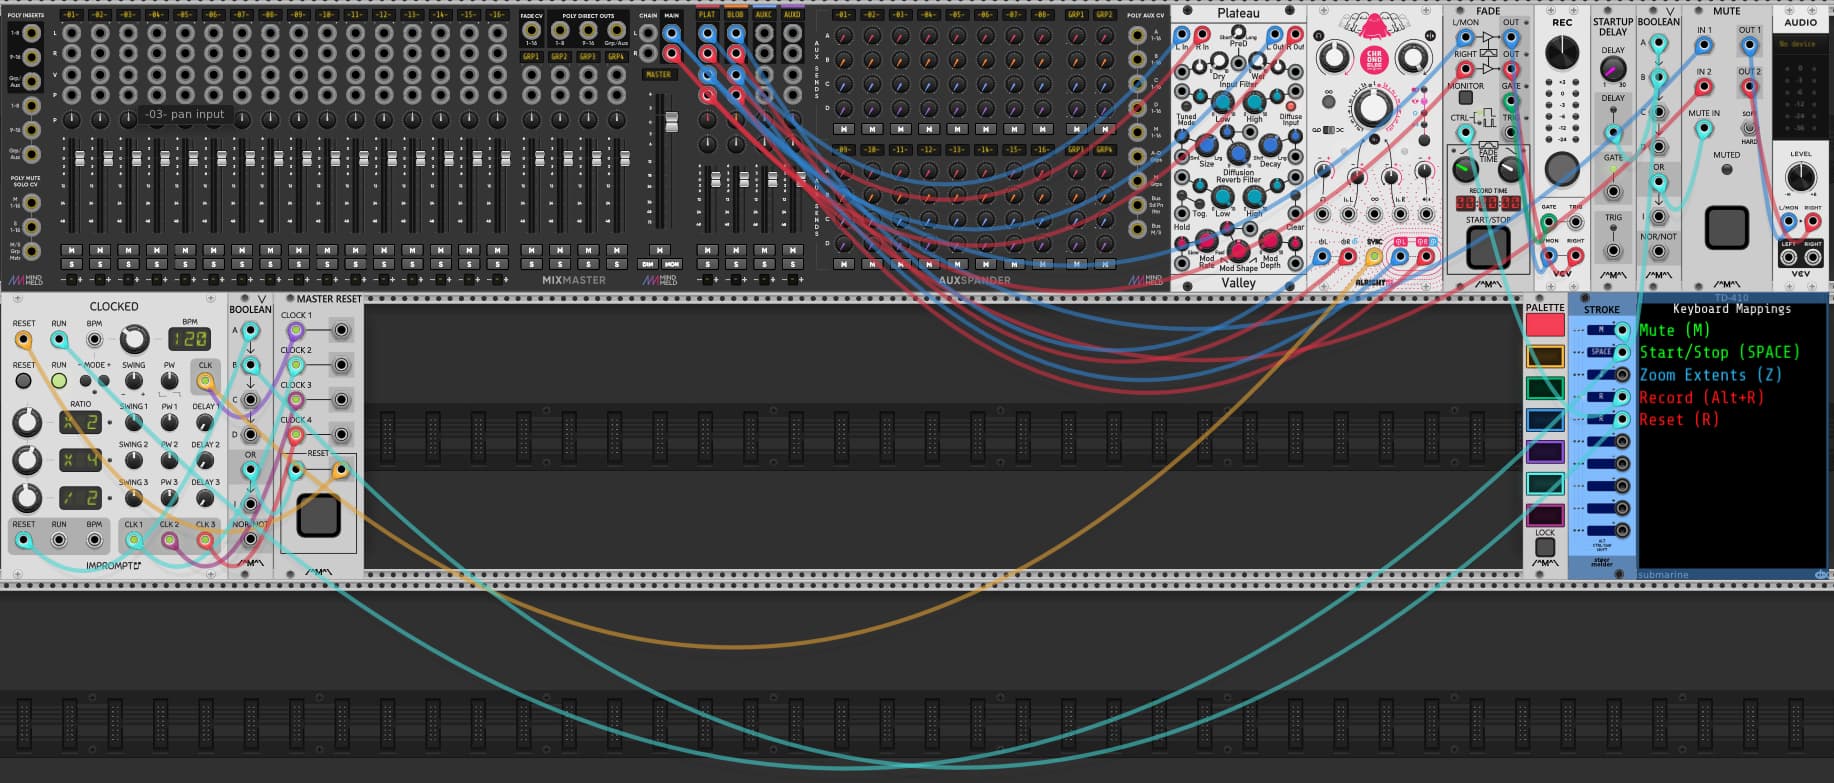Viewport: 1834px width, 783px height.
Task: Click the Chronoblob SYNC yellow jack
Action: pyautogui.click(x=1373, y=257)
